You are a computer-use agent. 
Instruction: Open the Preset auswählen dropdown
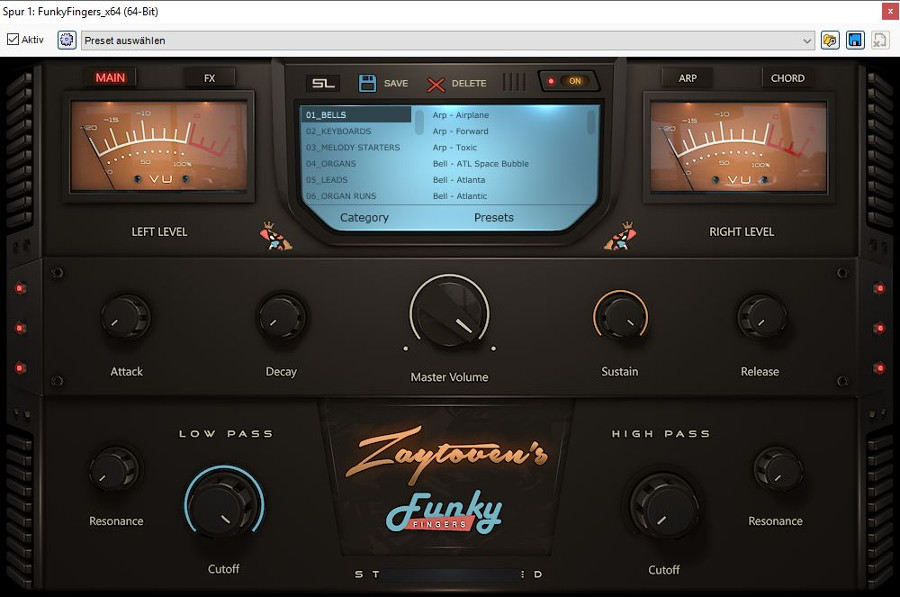(x=448, y=40)
